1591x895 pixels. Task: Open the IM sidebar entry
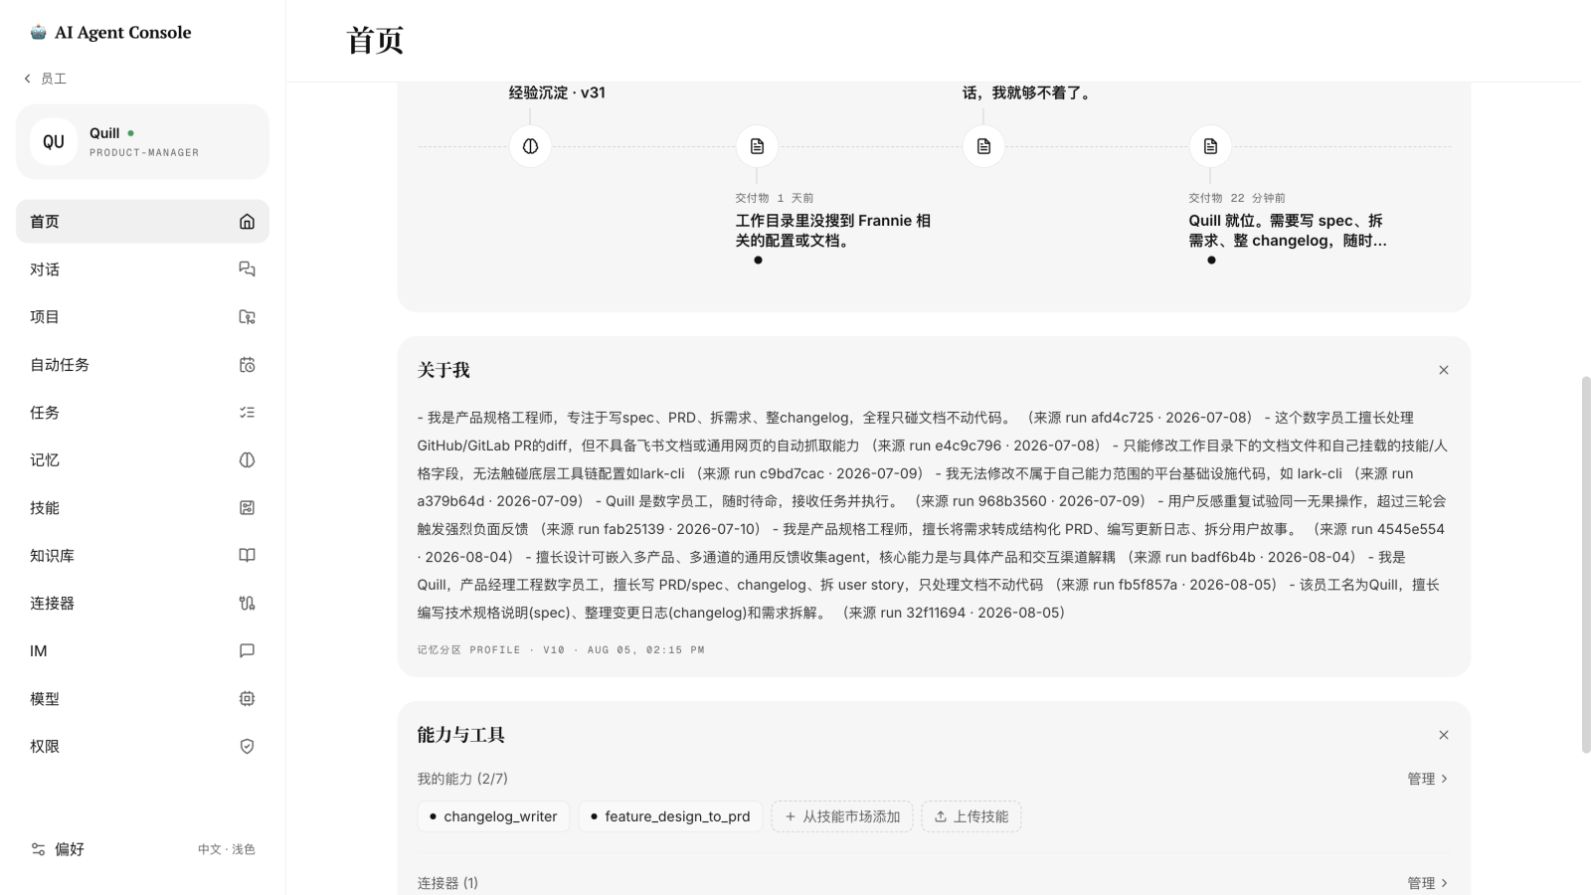click(x=142, y=651)
